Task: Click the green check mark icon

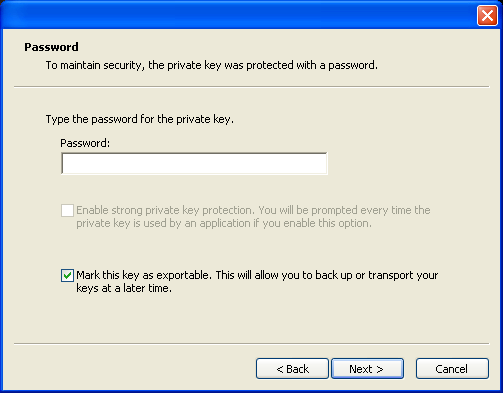Action: coord(67,275)
